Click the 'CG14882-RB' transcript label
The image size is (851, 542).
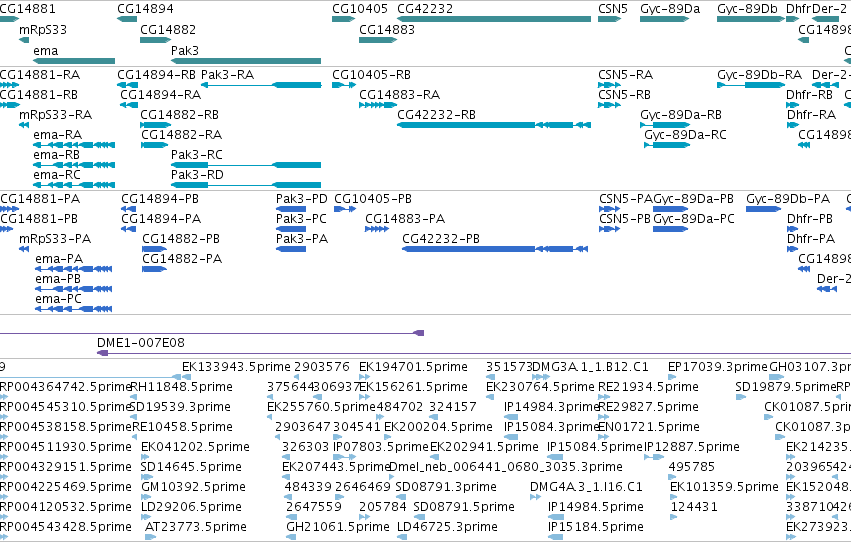point(179,115)
